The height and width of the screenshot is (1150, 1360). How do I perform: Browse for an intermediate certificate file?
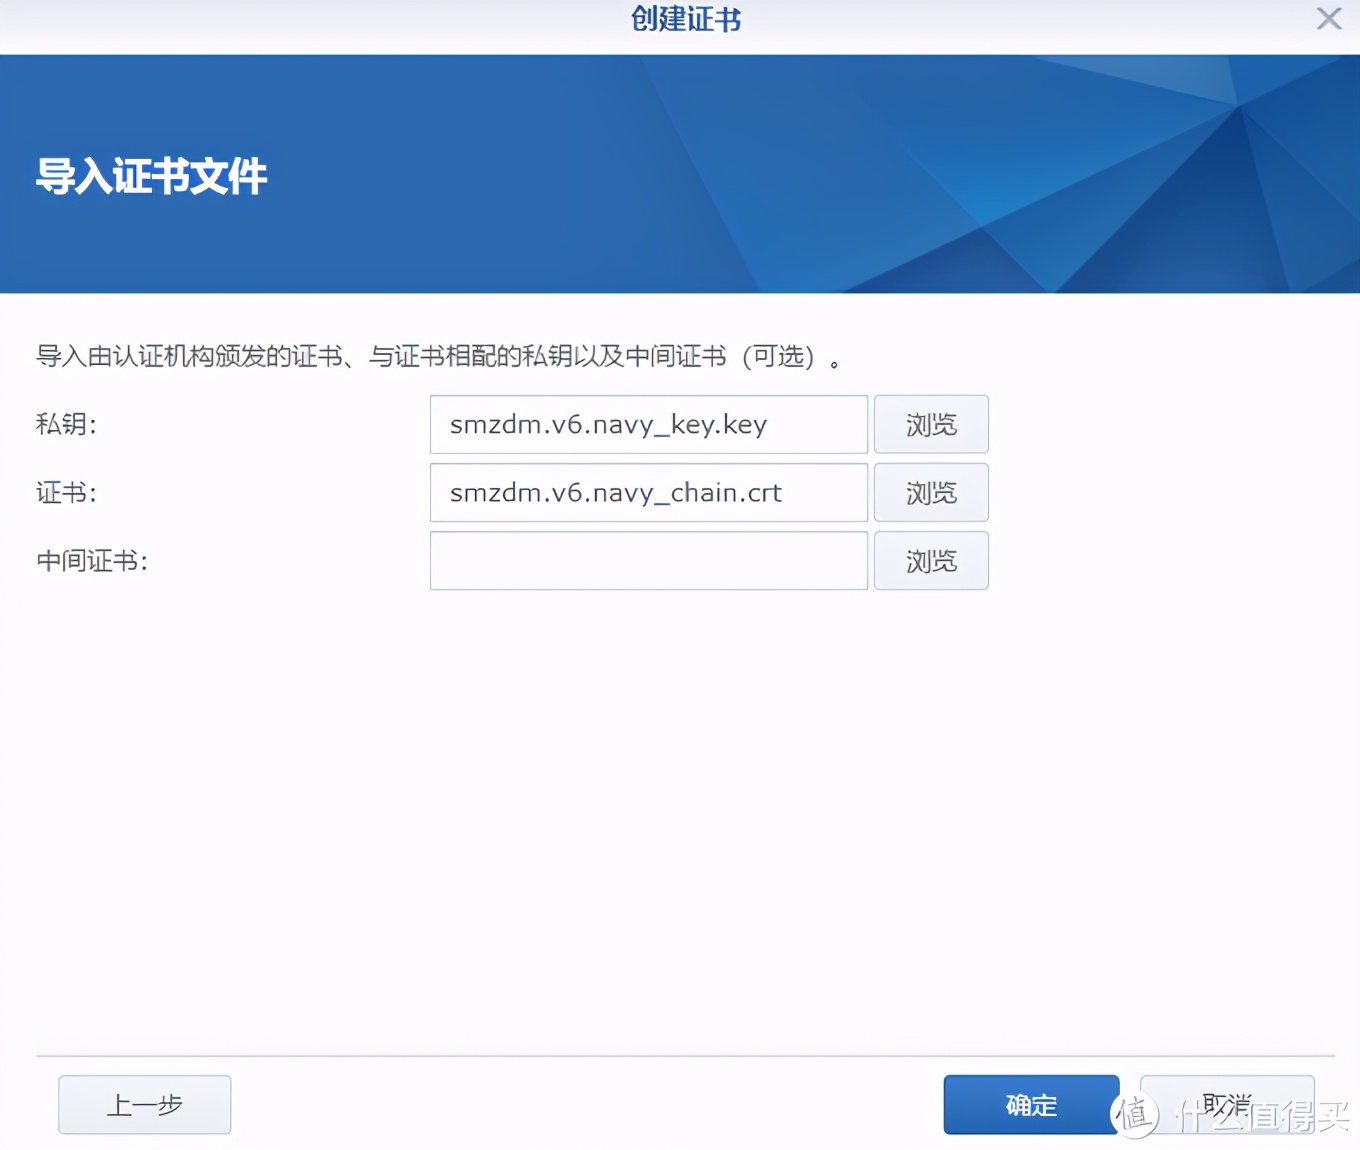coord(930,561)
